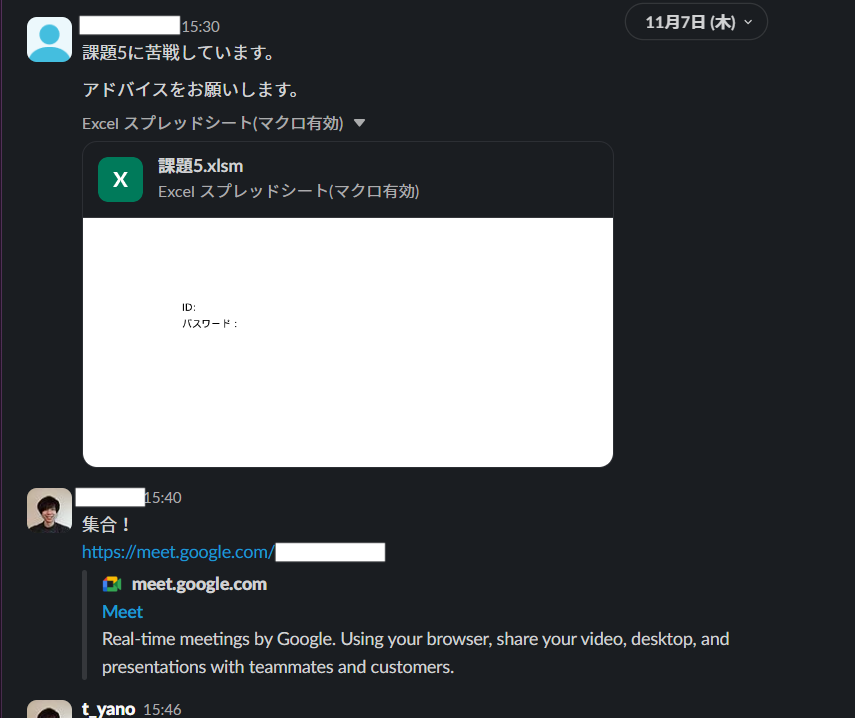Viewport: 855px width, 718px height.
Task: Click the green Excel file icon
Action: pyautogui.click(x=120, y=180)
